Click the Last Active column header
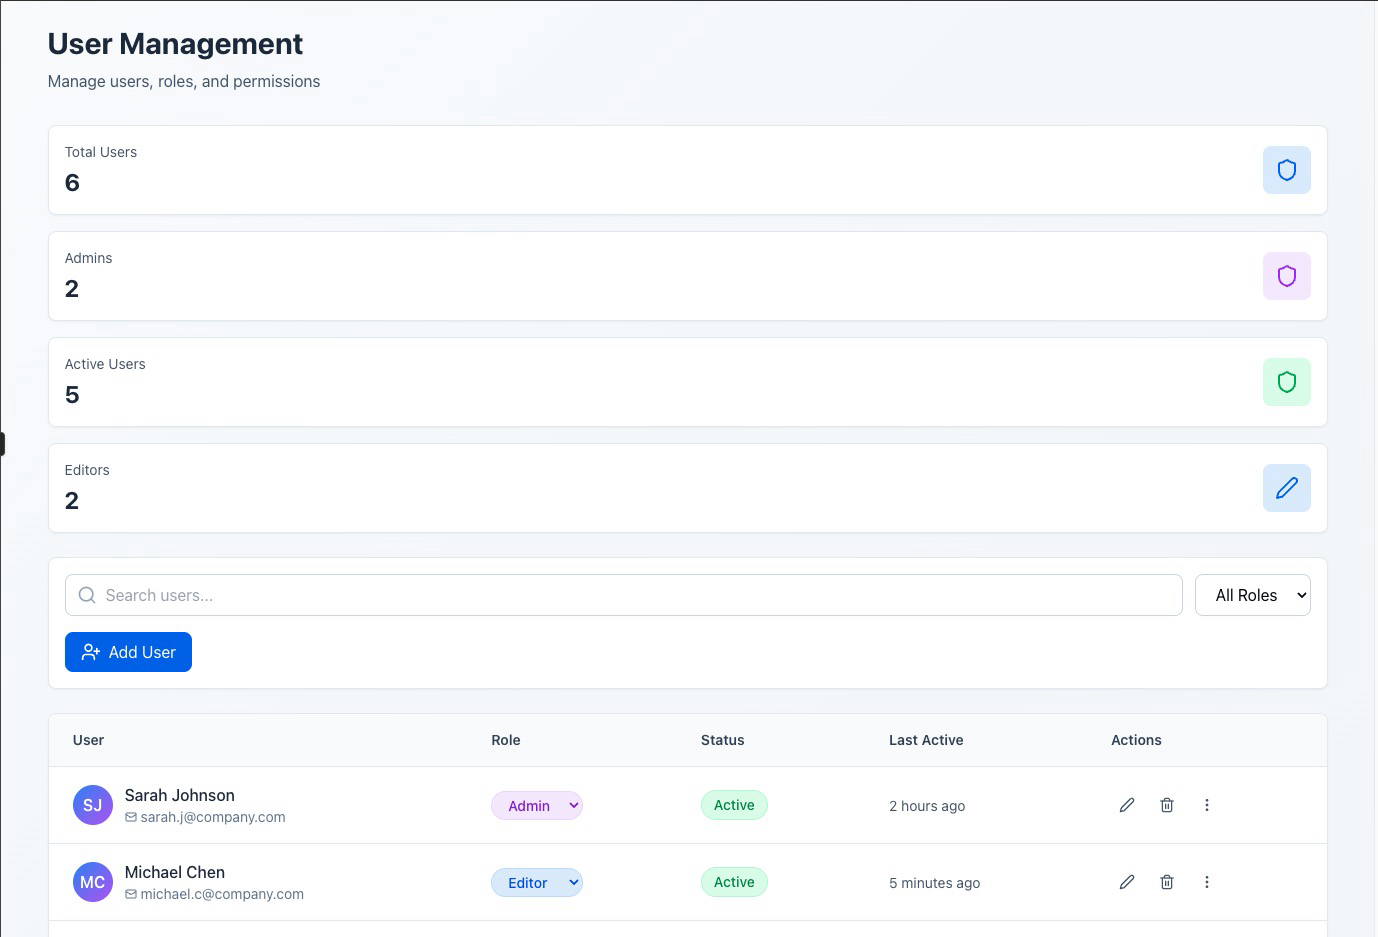 pos(926,740)
